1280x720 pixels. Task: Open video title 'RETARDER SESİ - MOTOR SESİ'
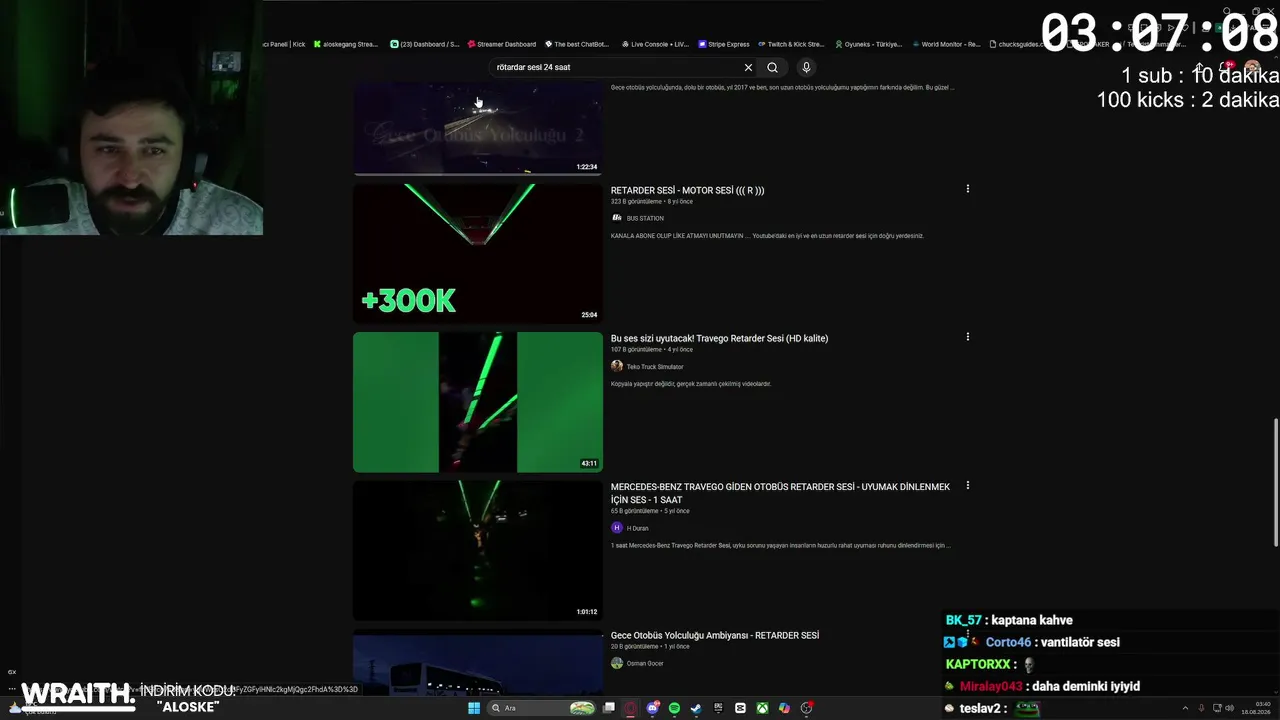688,190
